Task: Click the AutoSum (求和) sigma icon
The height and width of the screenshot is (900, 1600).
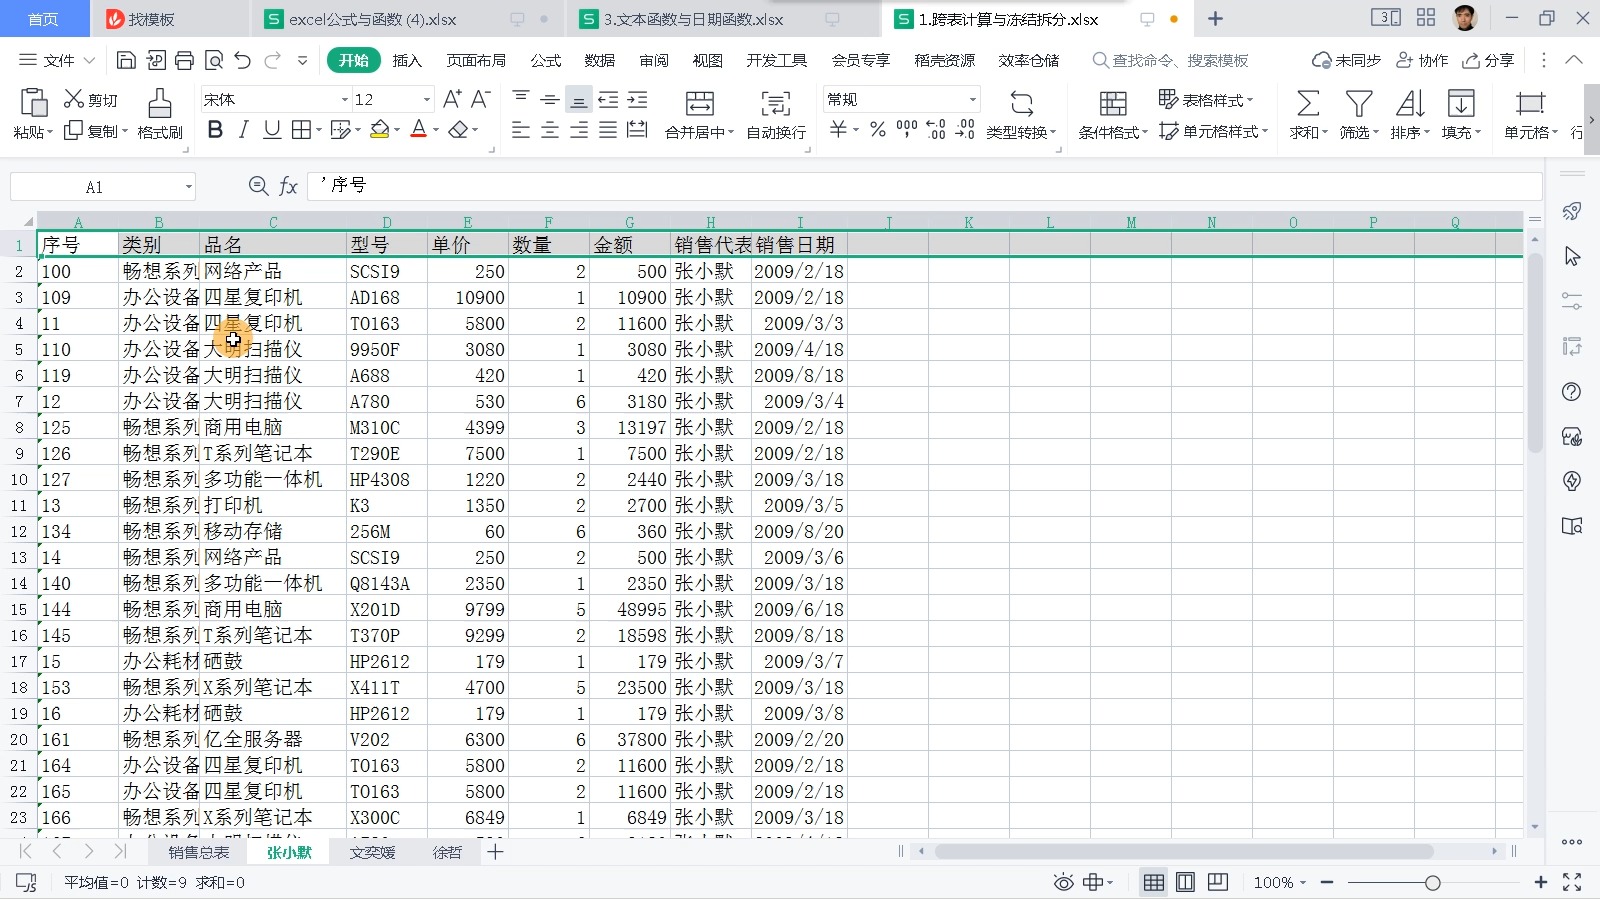Action: pos(1308,103)
